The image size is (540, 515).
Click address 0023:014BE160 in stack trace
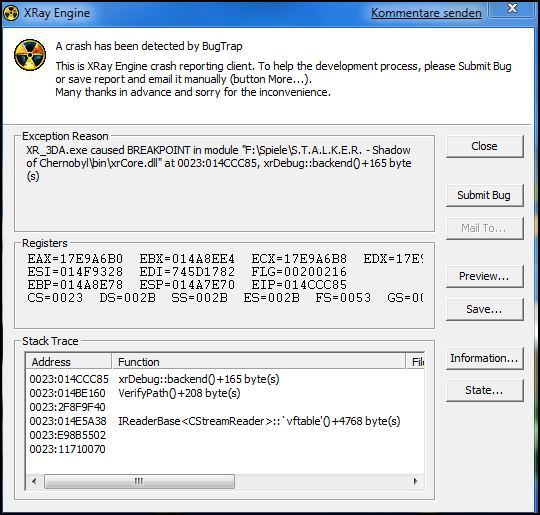pyautogui.click(x=68, y=393)
